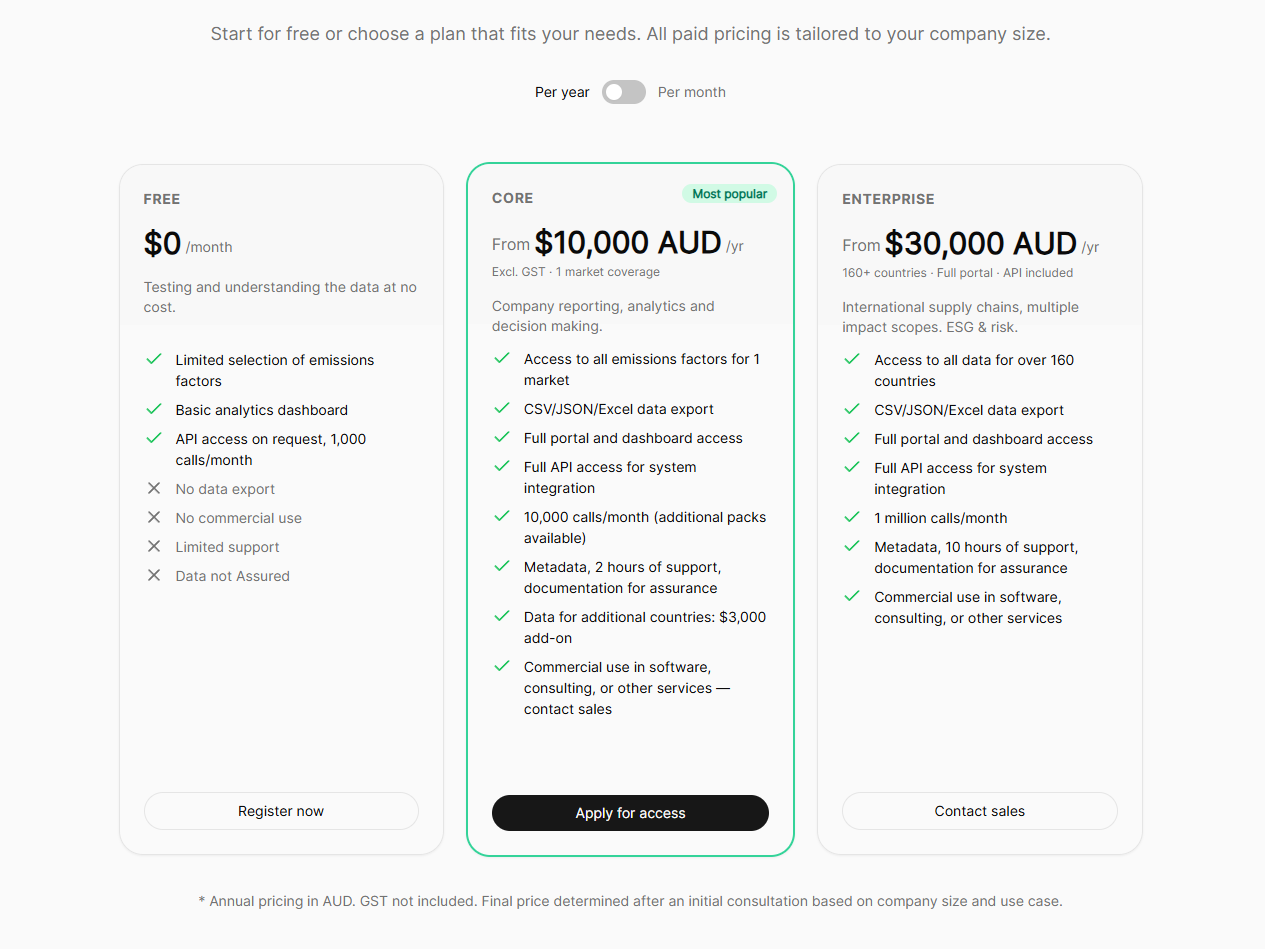Click the checkmark next to 10,000 calls/month
The width and height of the screenshot is (1265, 949).
[502, 516]
